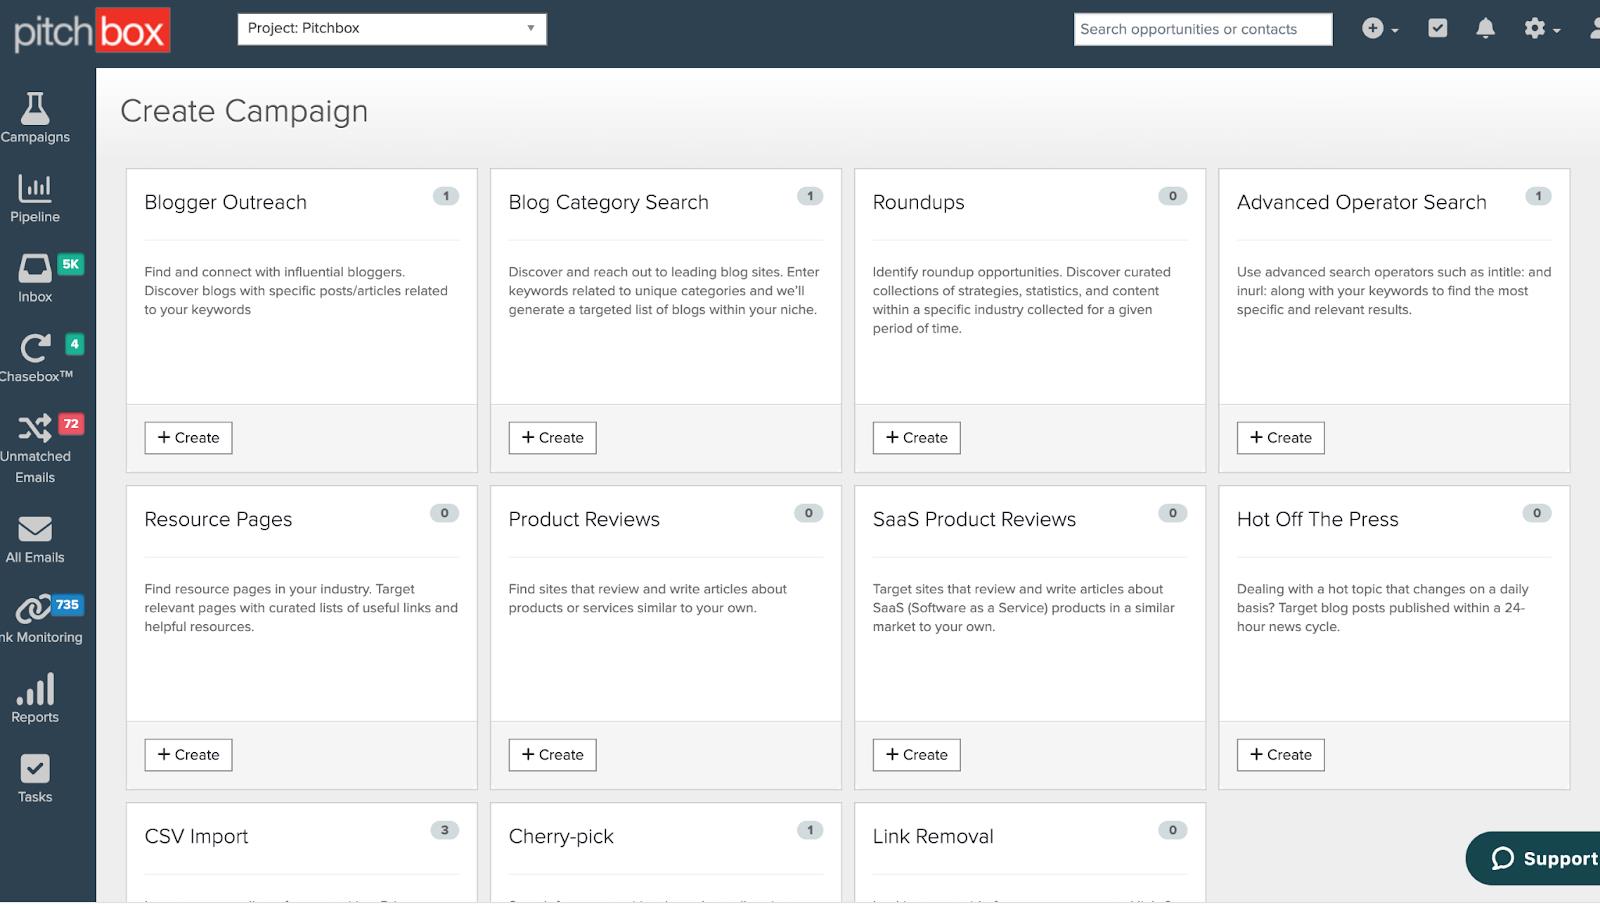This screenshot has width=1600, height=909.
Task: Select the Cherry-pick card title
Action: tap(560, 836)
